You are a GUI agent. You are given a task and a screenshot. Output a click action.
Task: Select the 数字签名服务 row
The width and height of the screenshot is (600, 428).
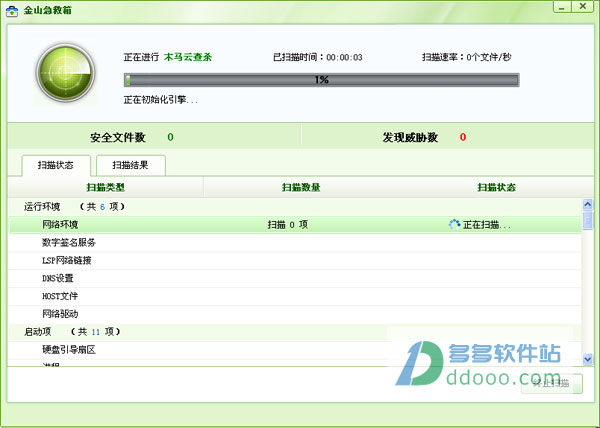pos(295,242)
